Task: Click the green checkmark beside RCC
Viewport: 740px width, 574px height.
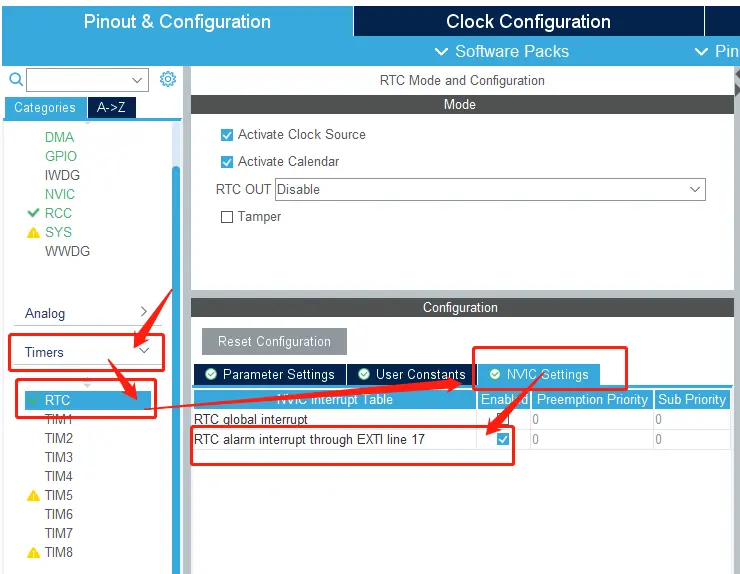Action: pyautogui.click(x=34, y=213)
